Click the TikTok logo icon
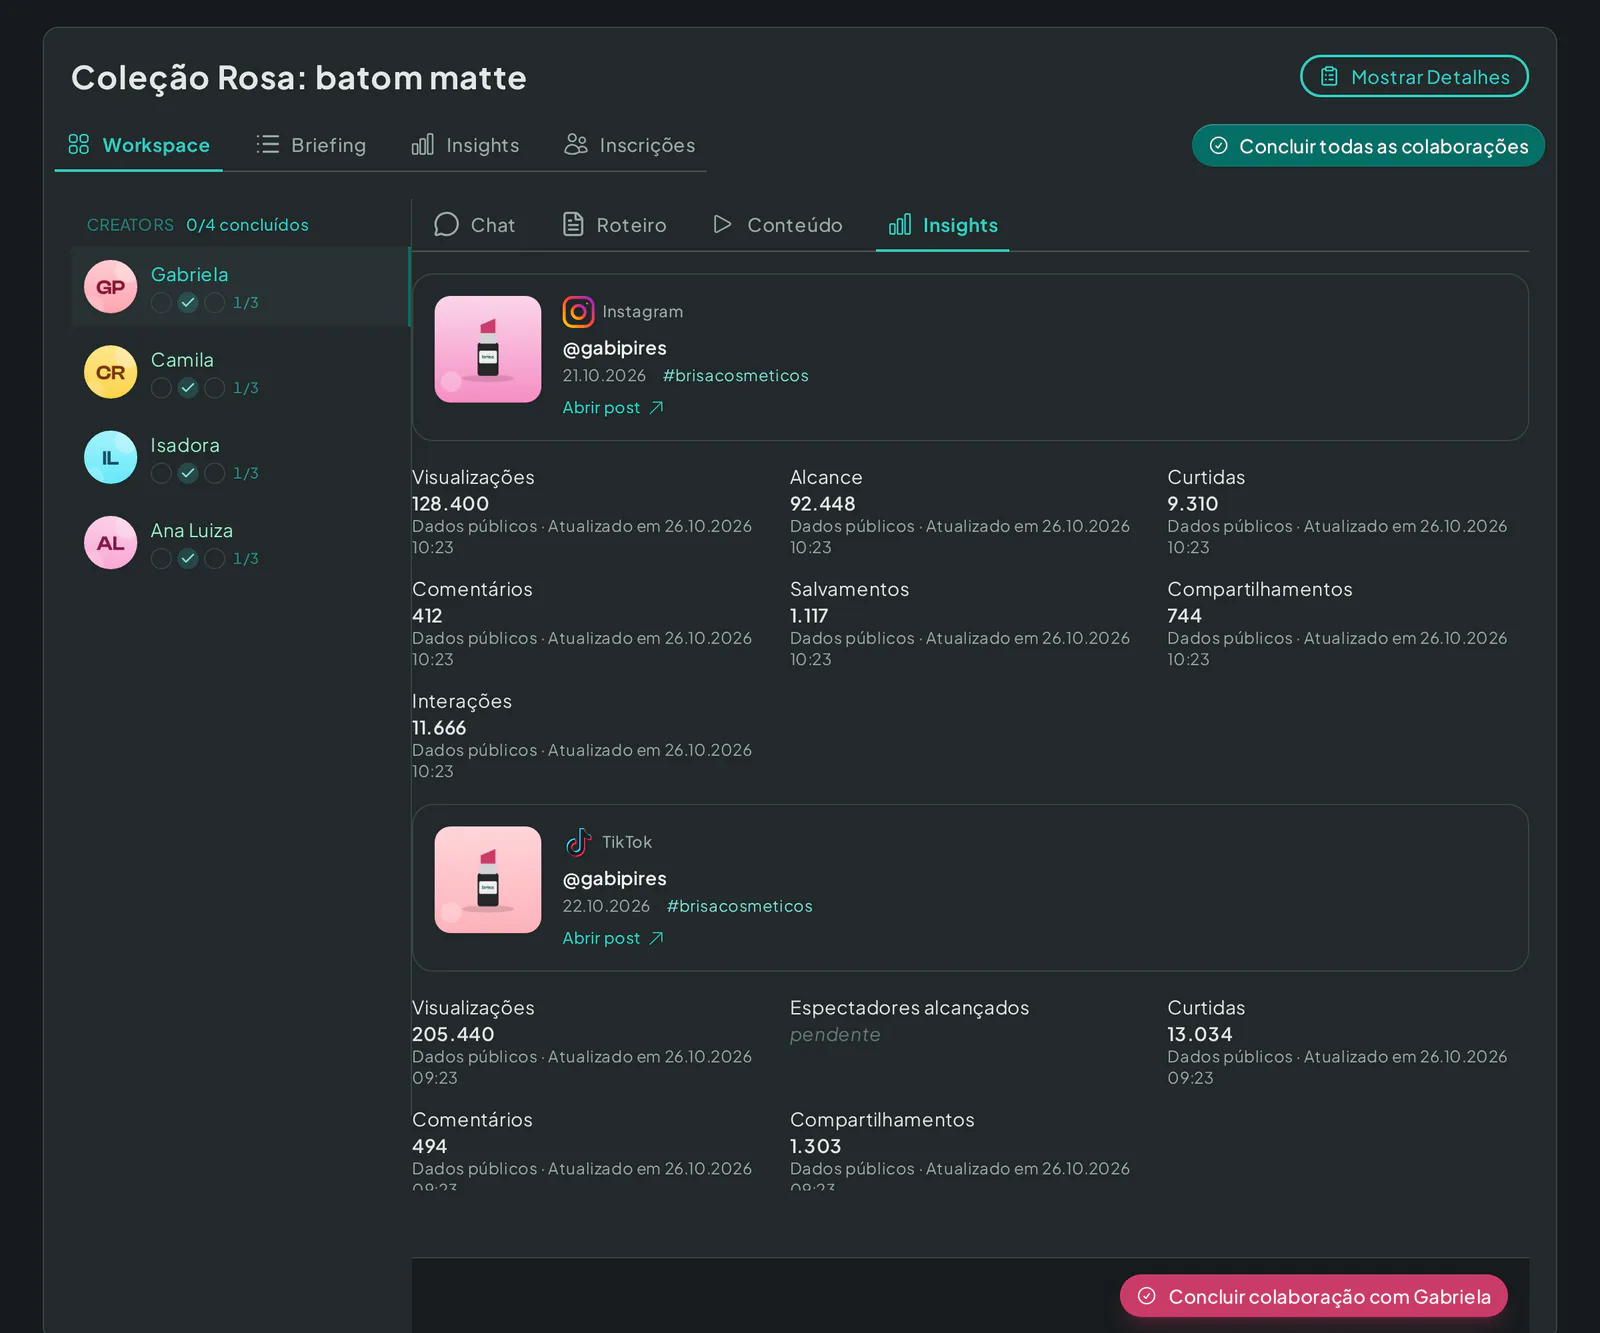 [578, 842]
